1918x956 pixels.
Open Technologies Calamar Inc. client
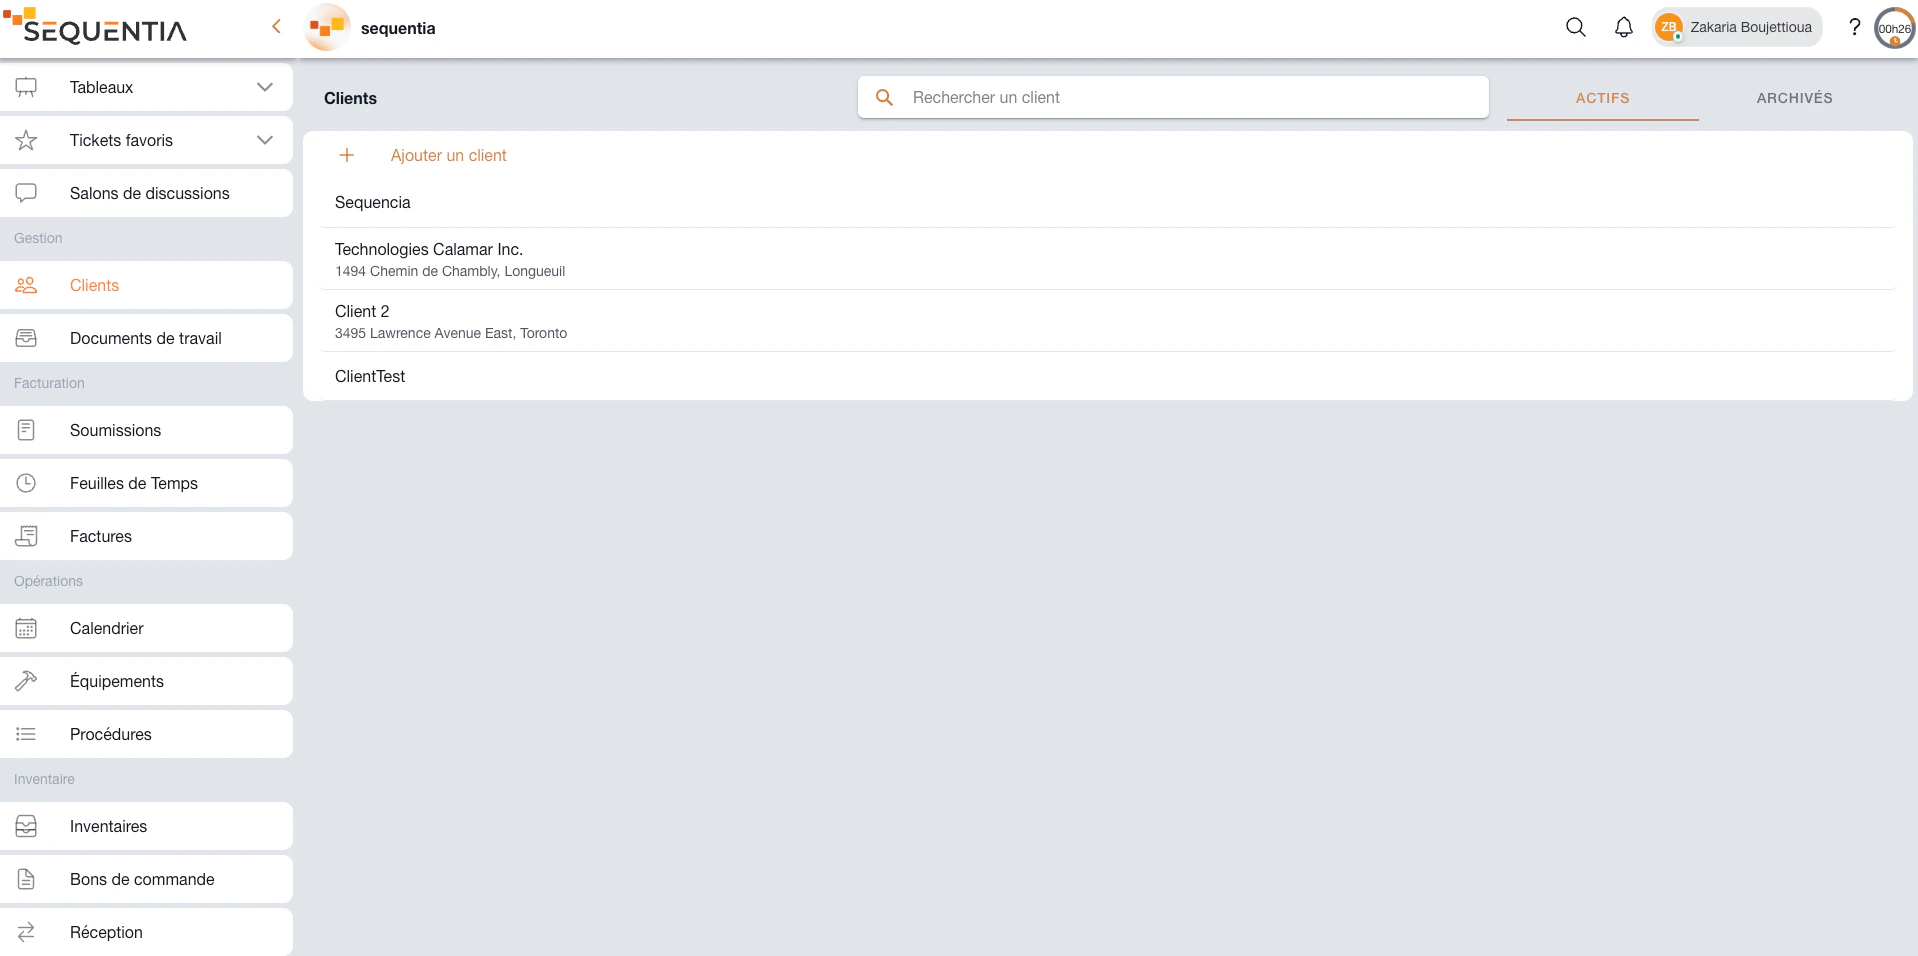tap(1107, 259)
